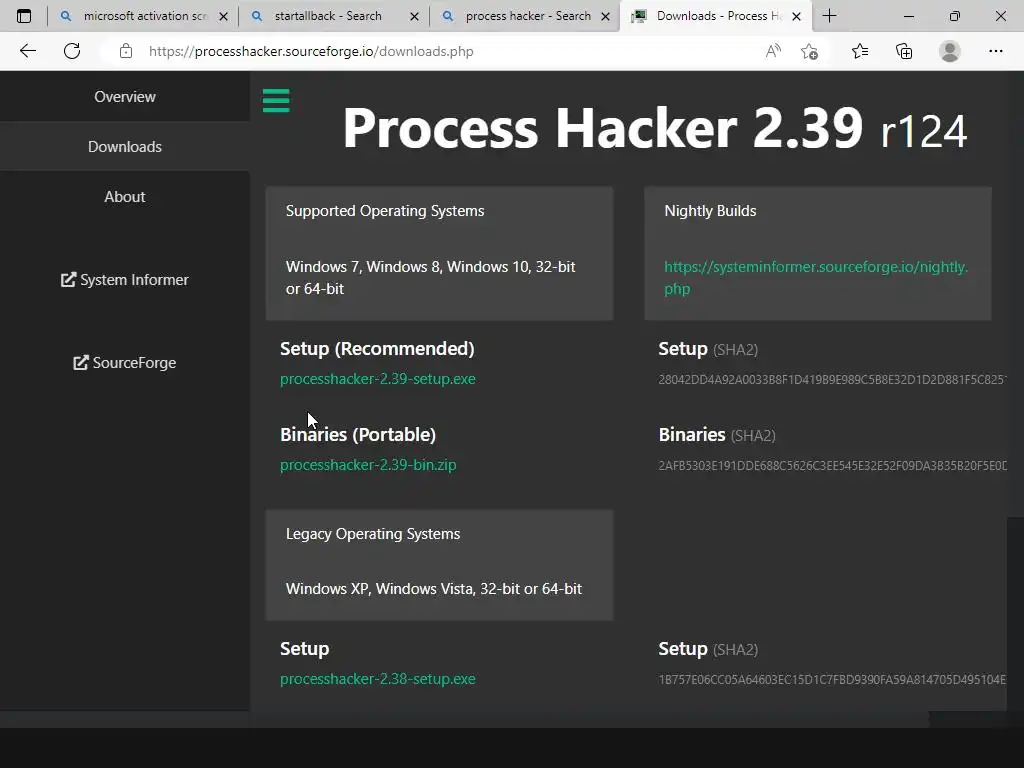Click the Binaries (Portable) heading
This screenshot has height=768, width=1024.
coord(358,435)
